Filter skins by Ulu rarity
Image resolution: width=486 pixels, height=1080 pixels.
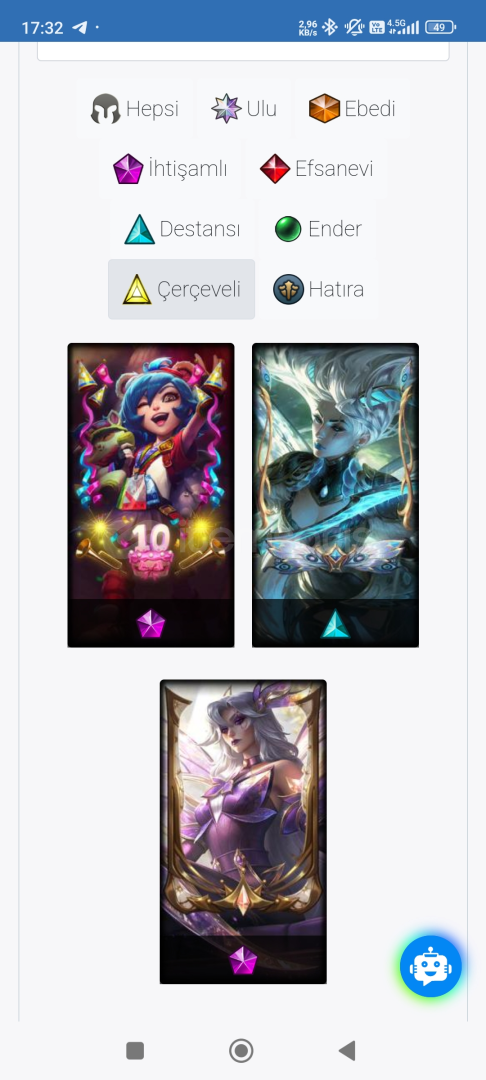pyautogui.click(x=244, y=109)
